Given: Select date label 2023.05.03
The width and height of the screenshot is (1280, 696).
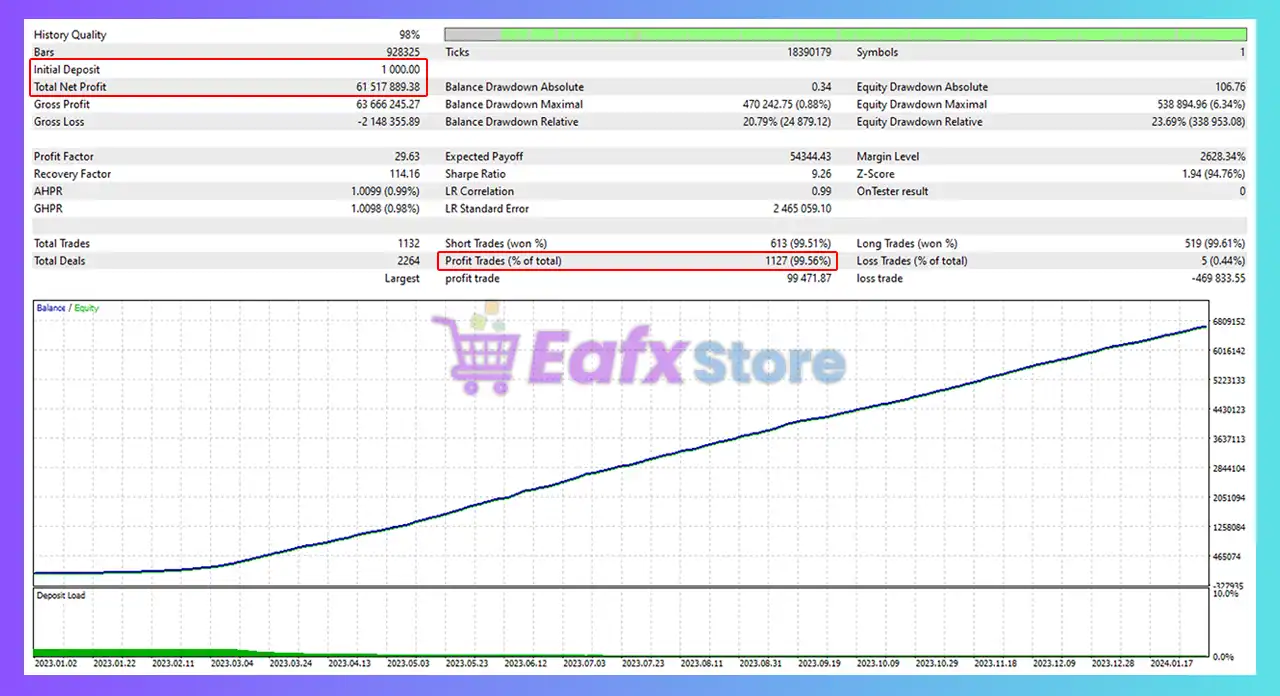Looking at the screenshot, I should (x=407, y=662).
